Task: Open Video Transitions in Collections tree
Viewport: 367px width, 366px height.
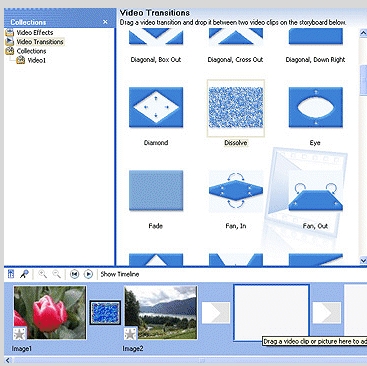Action: [40, 42]
